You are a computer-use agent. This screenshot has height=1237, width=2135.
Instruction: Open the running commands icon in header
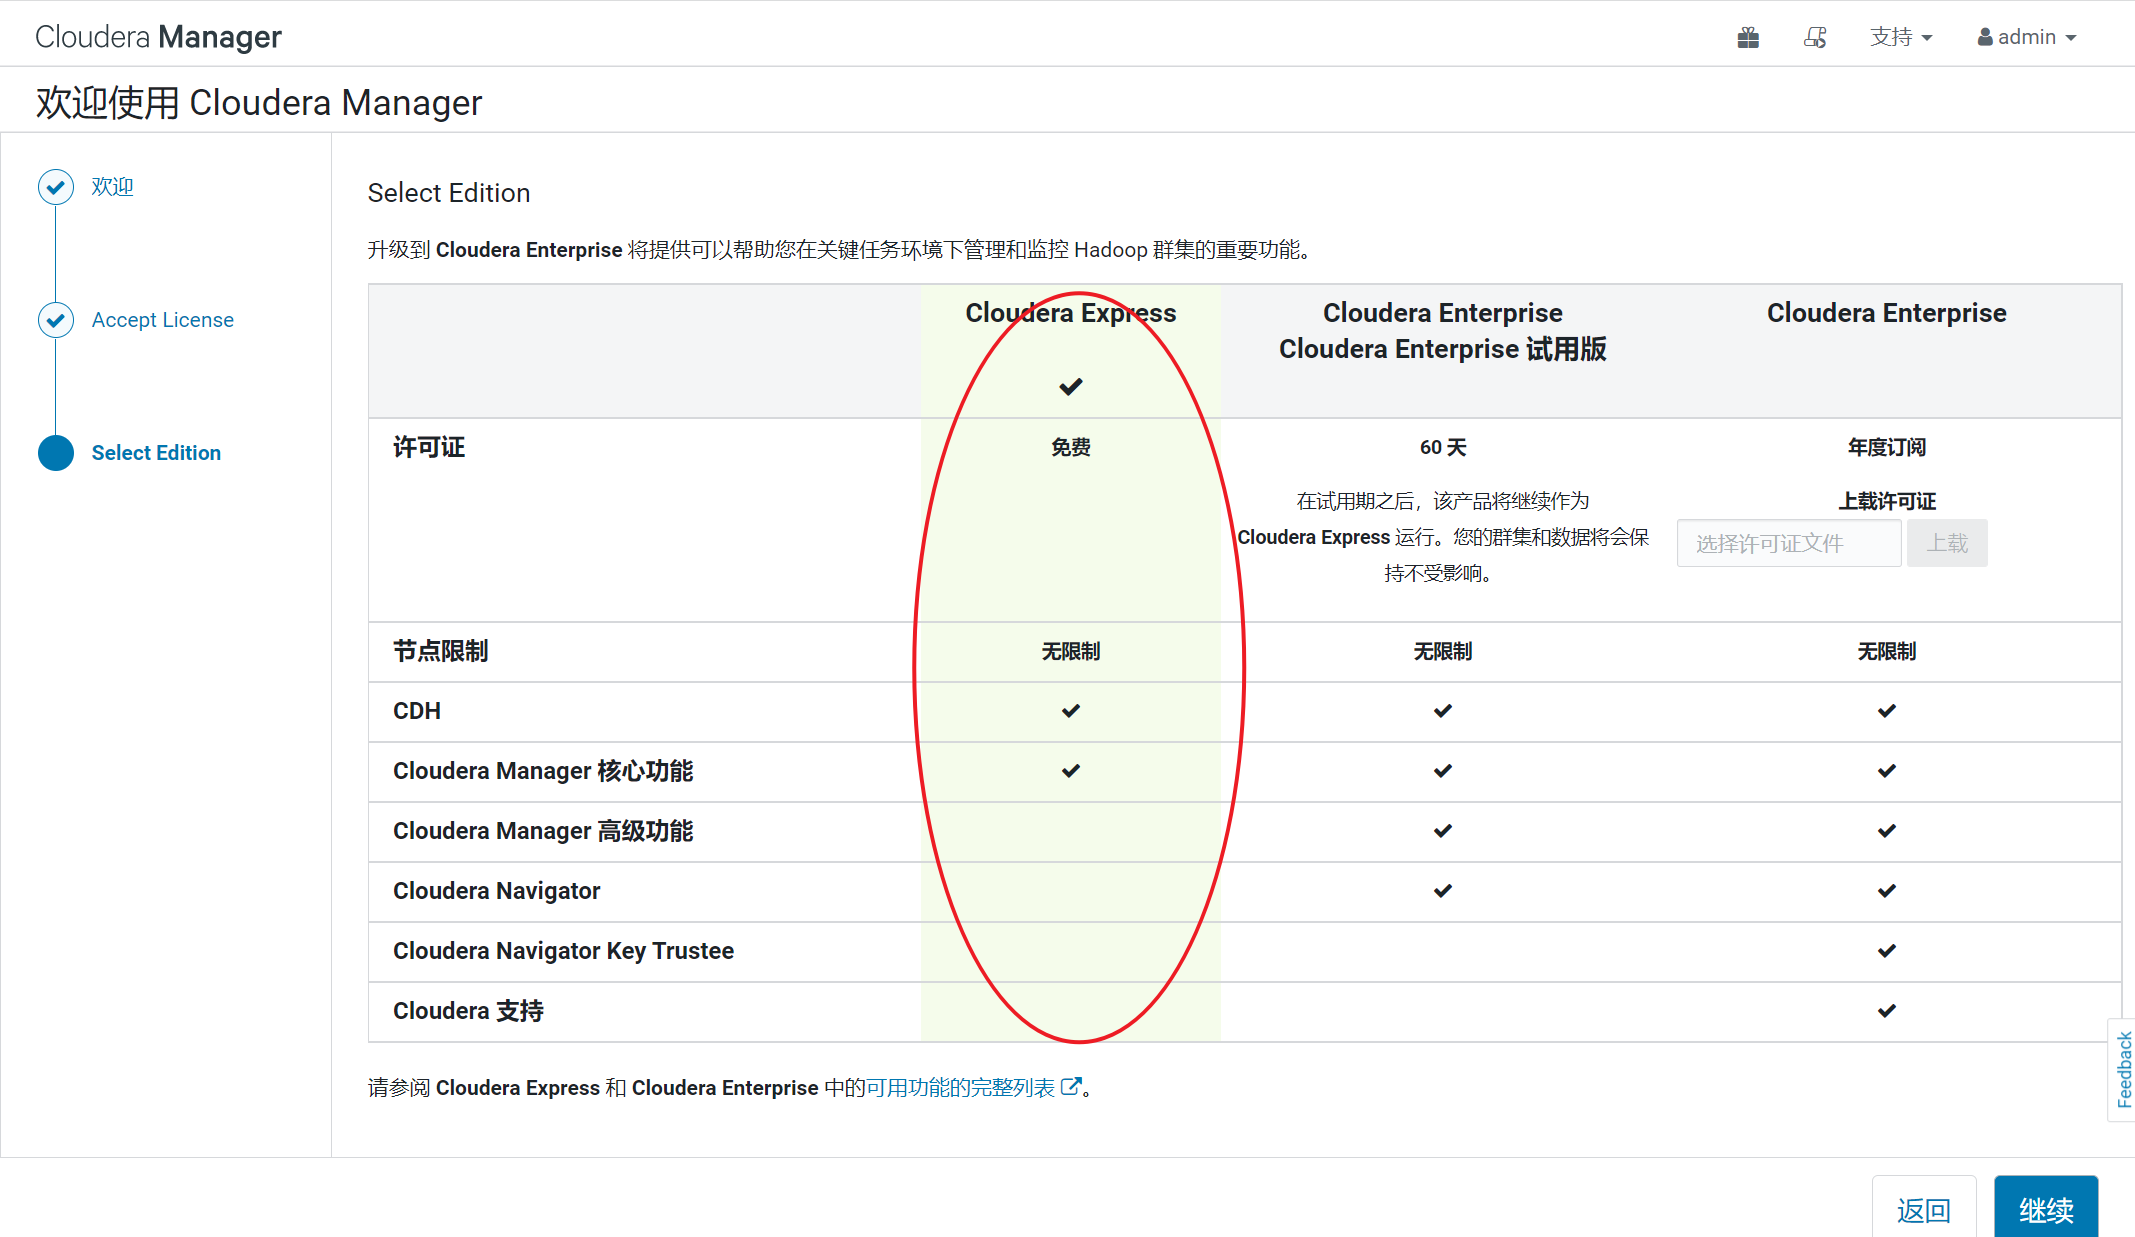click(1815, 38)
